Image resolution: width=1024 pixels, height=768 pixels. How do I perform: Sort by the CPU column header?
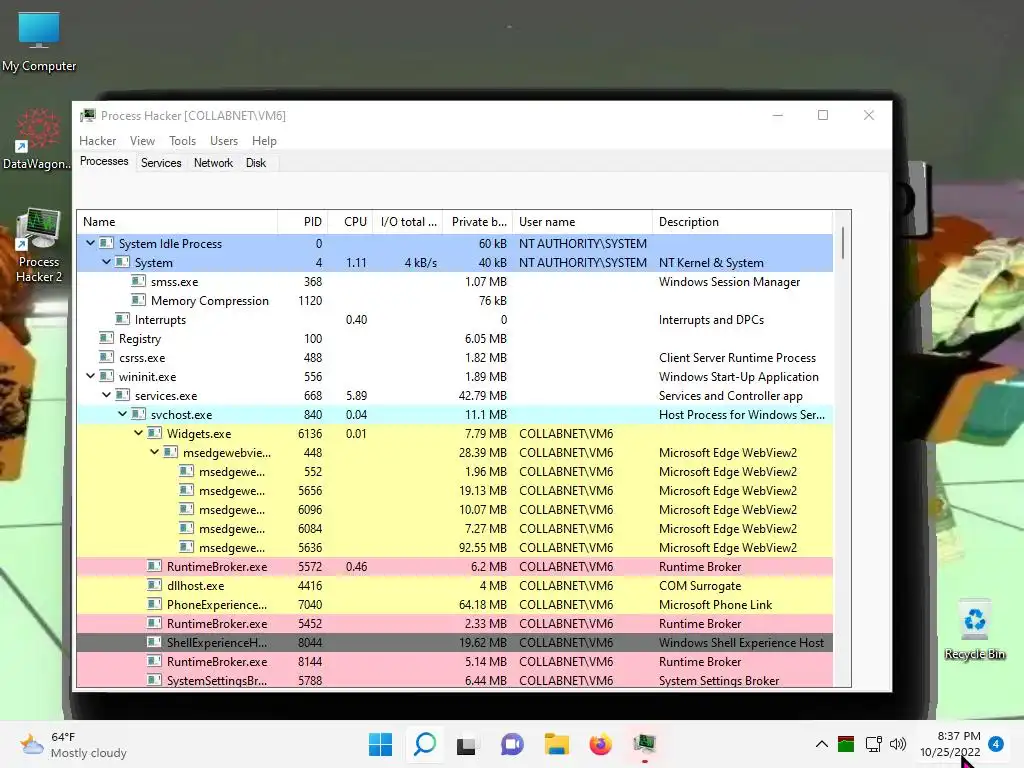351,222
